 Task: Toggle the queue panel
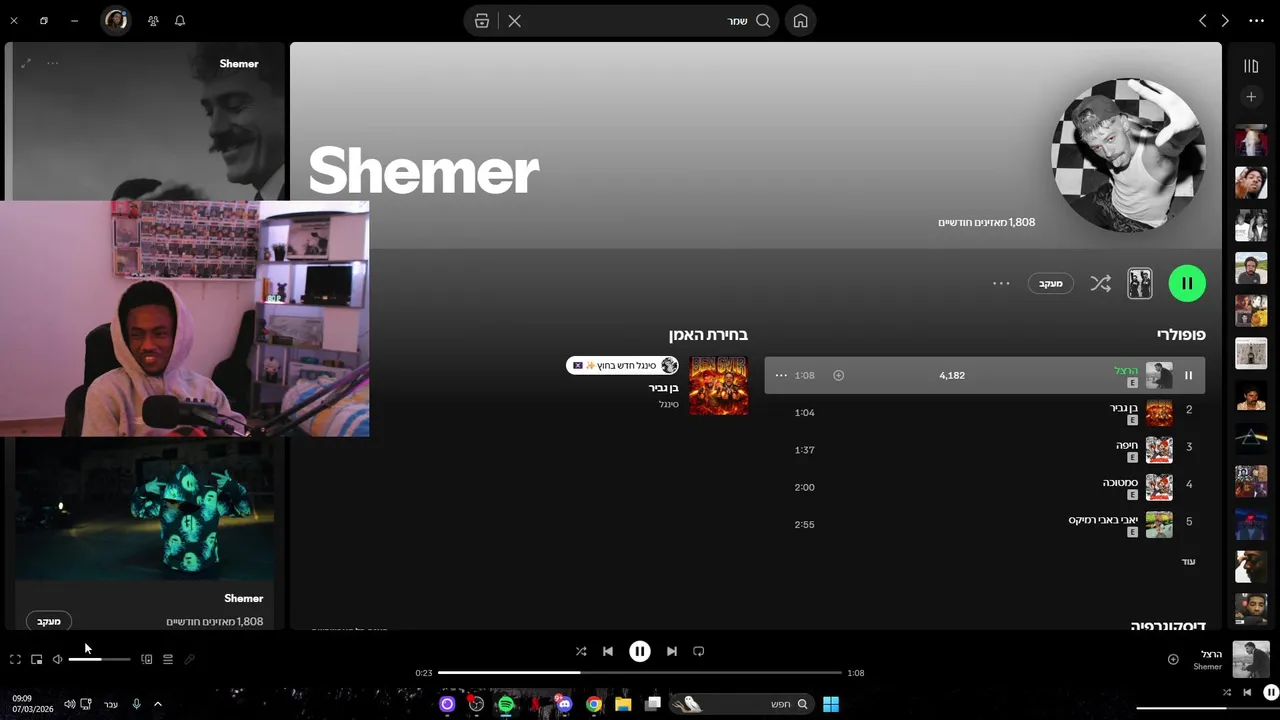tap(168, 659)
